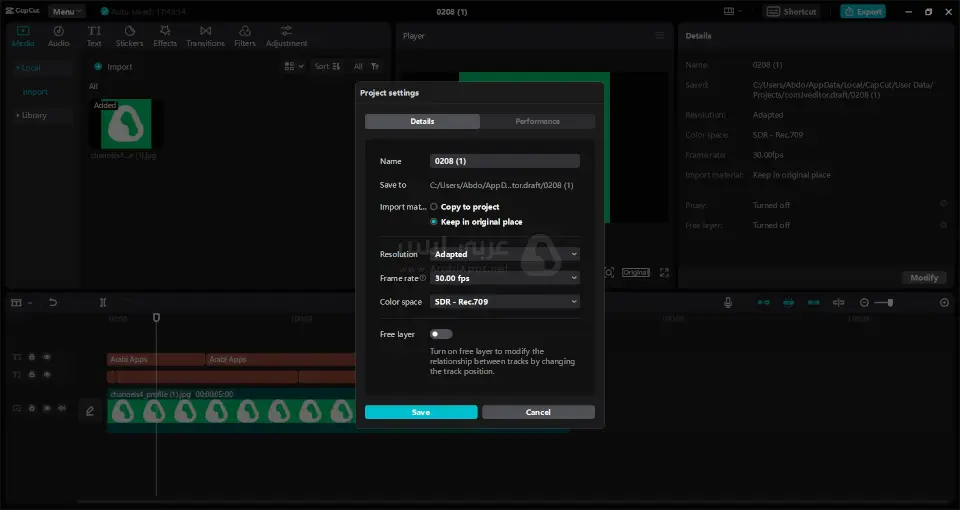Open the Stickers tab icon
This screenshot has height=510, width=960.
click(129, 31)
